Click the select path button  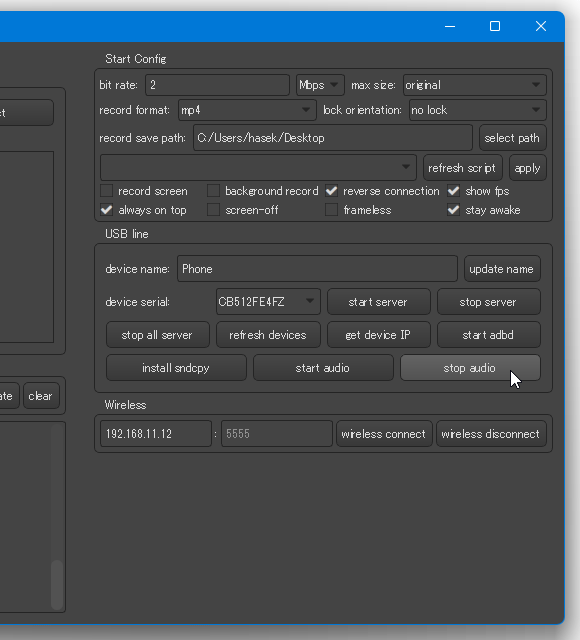(x=513, y=138)
